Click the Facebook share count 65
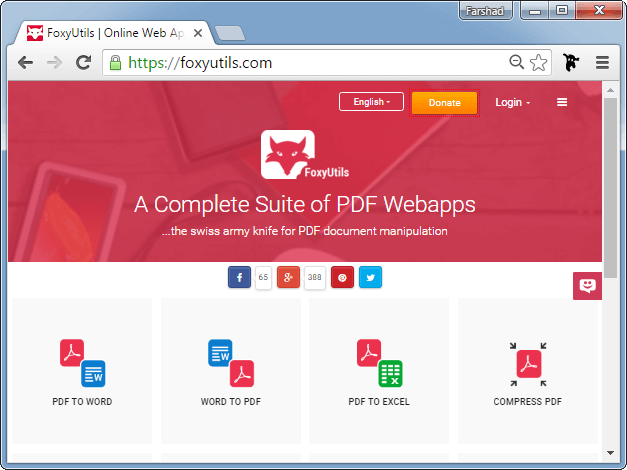Image resolution: width=627 pixels, height=470 pixels. (x=263, y=277)
